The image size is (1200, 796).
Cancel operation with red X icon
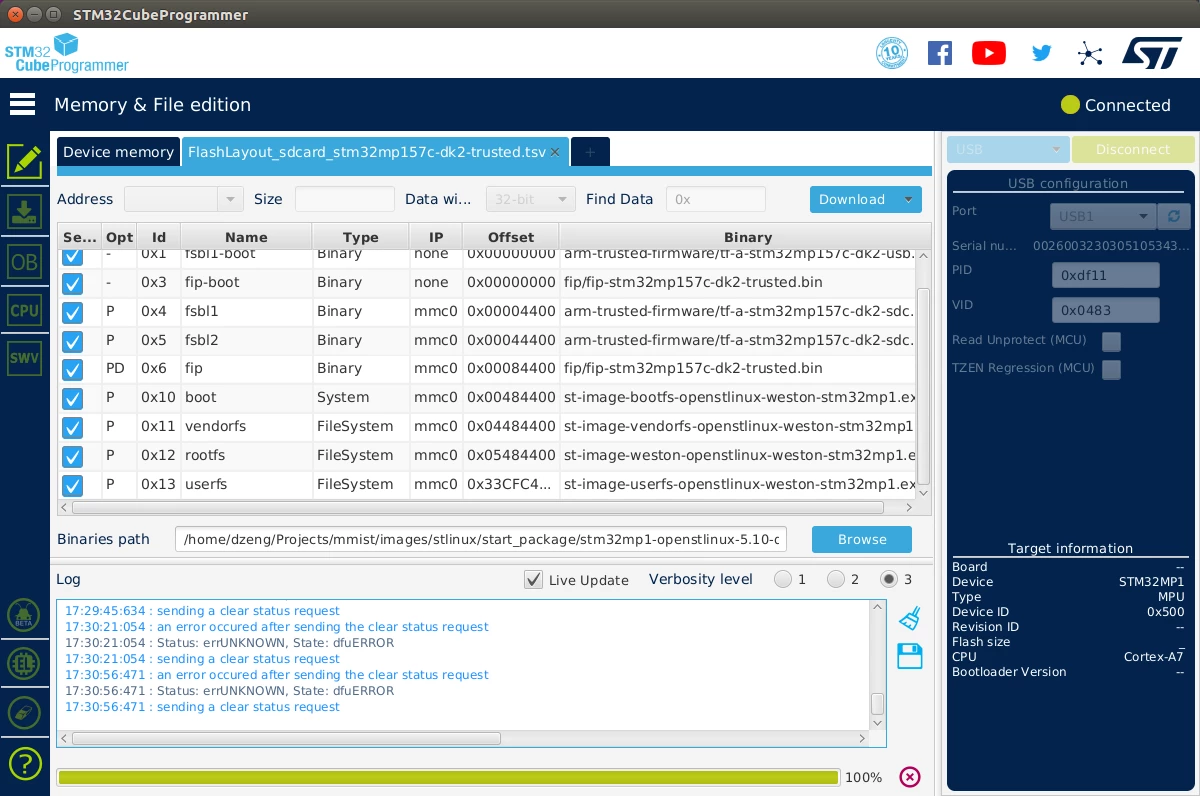tap(909, 777)
